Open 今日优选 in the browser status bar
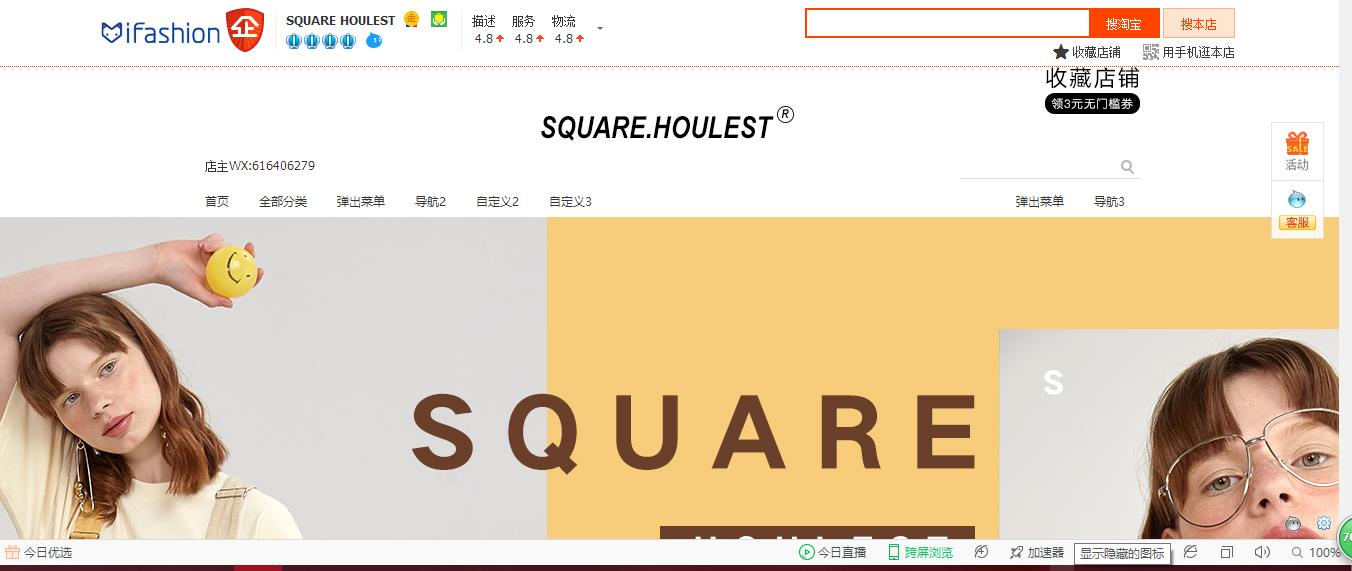 [x=39, y=552]
